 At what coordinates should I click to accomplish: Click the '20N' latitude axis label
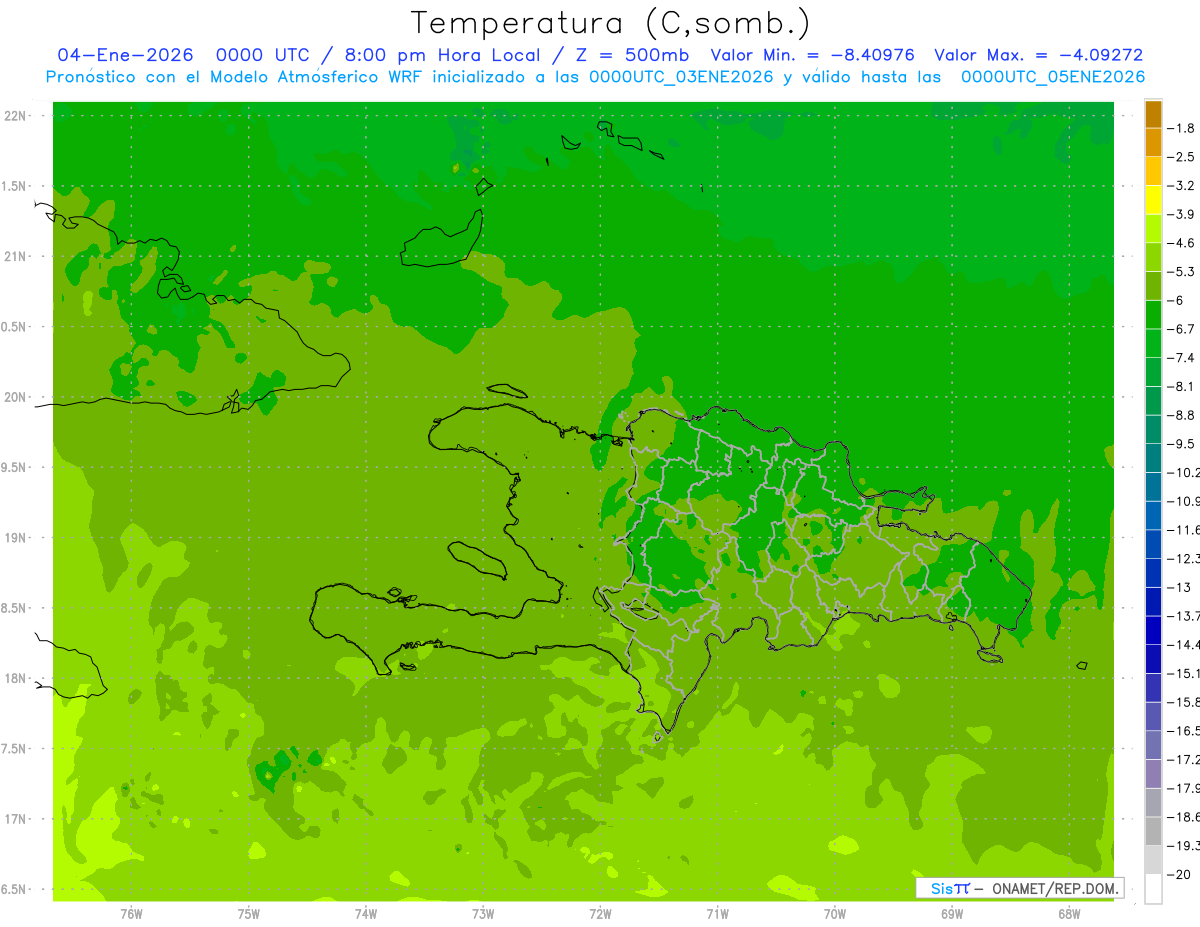tap(16, 397)
